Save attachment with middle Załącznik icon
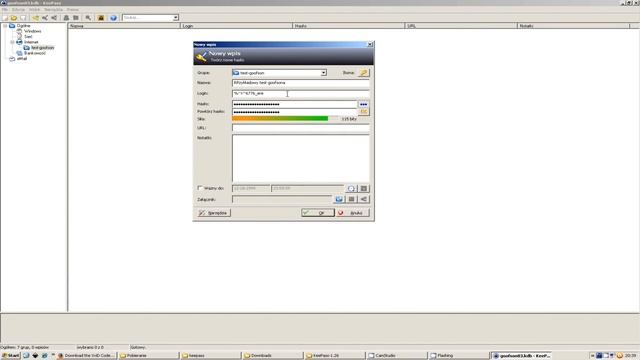 (351, 199)
